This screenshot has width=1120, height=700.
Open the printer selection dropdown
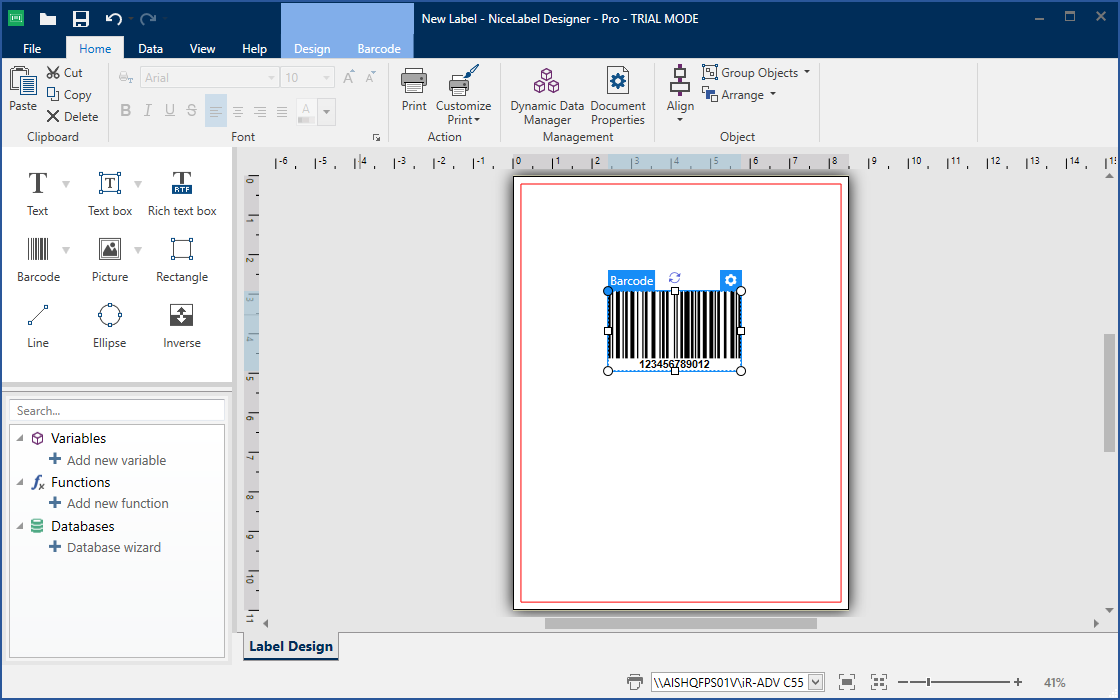pos(815,682)
